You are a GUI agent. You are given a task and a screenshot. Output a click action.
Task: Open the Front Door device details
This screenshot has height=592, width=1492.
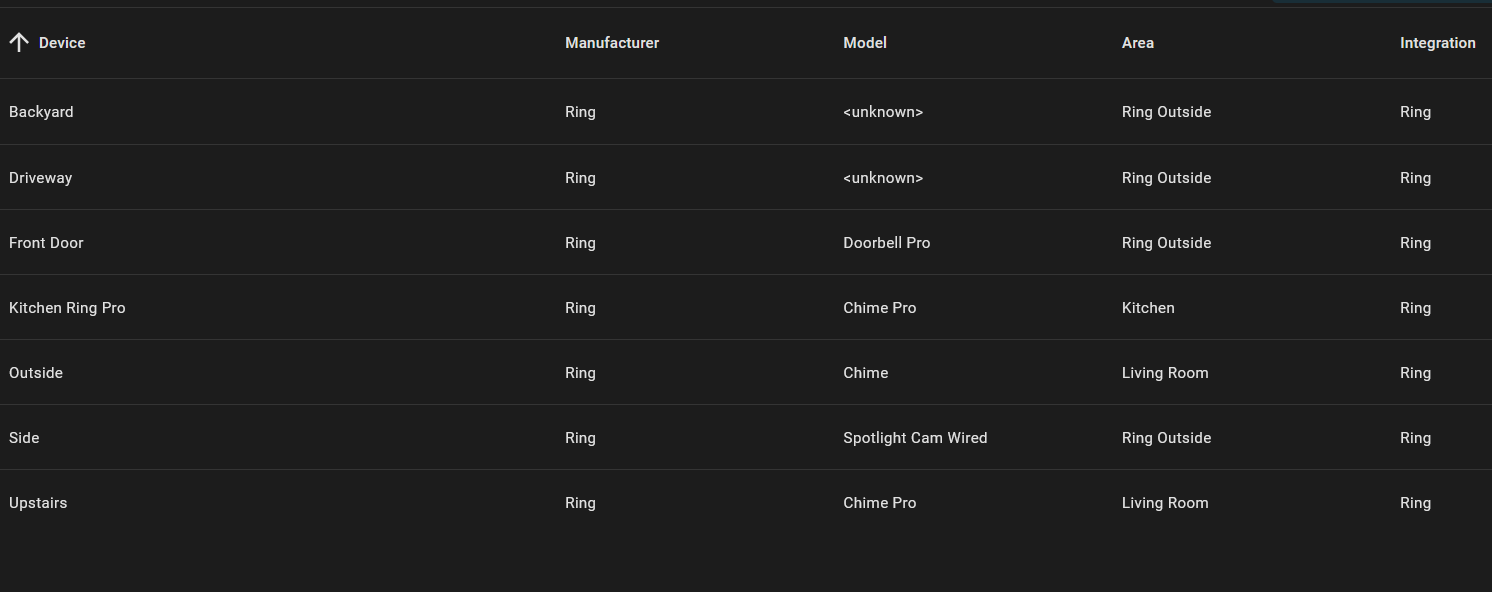pyautogui.click(x=46, y=242)
